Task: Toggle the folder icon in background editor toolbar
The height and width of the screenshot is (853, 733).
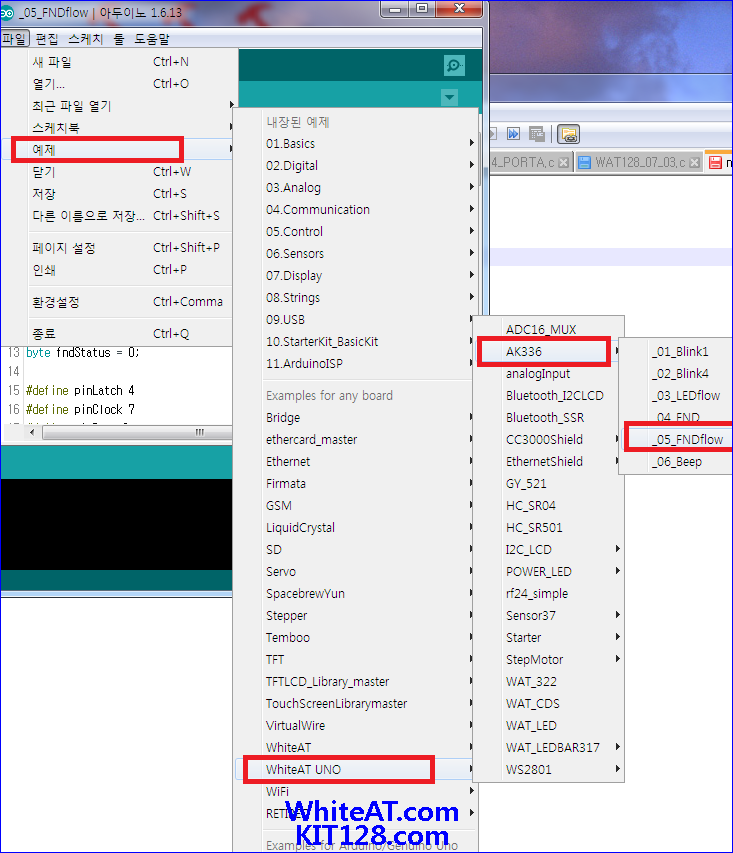Action: click(x=569, y=134)
